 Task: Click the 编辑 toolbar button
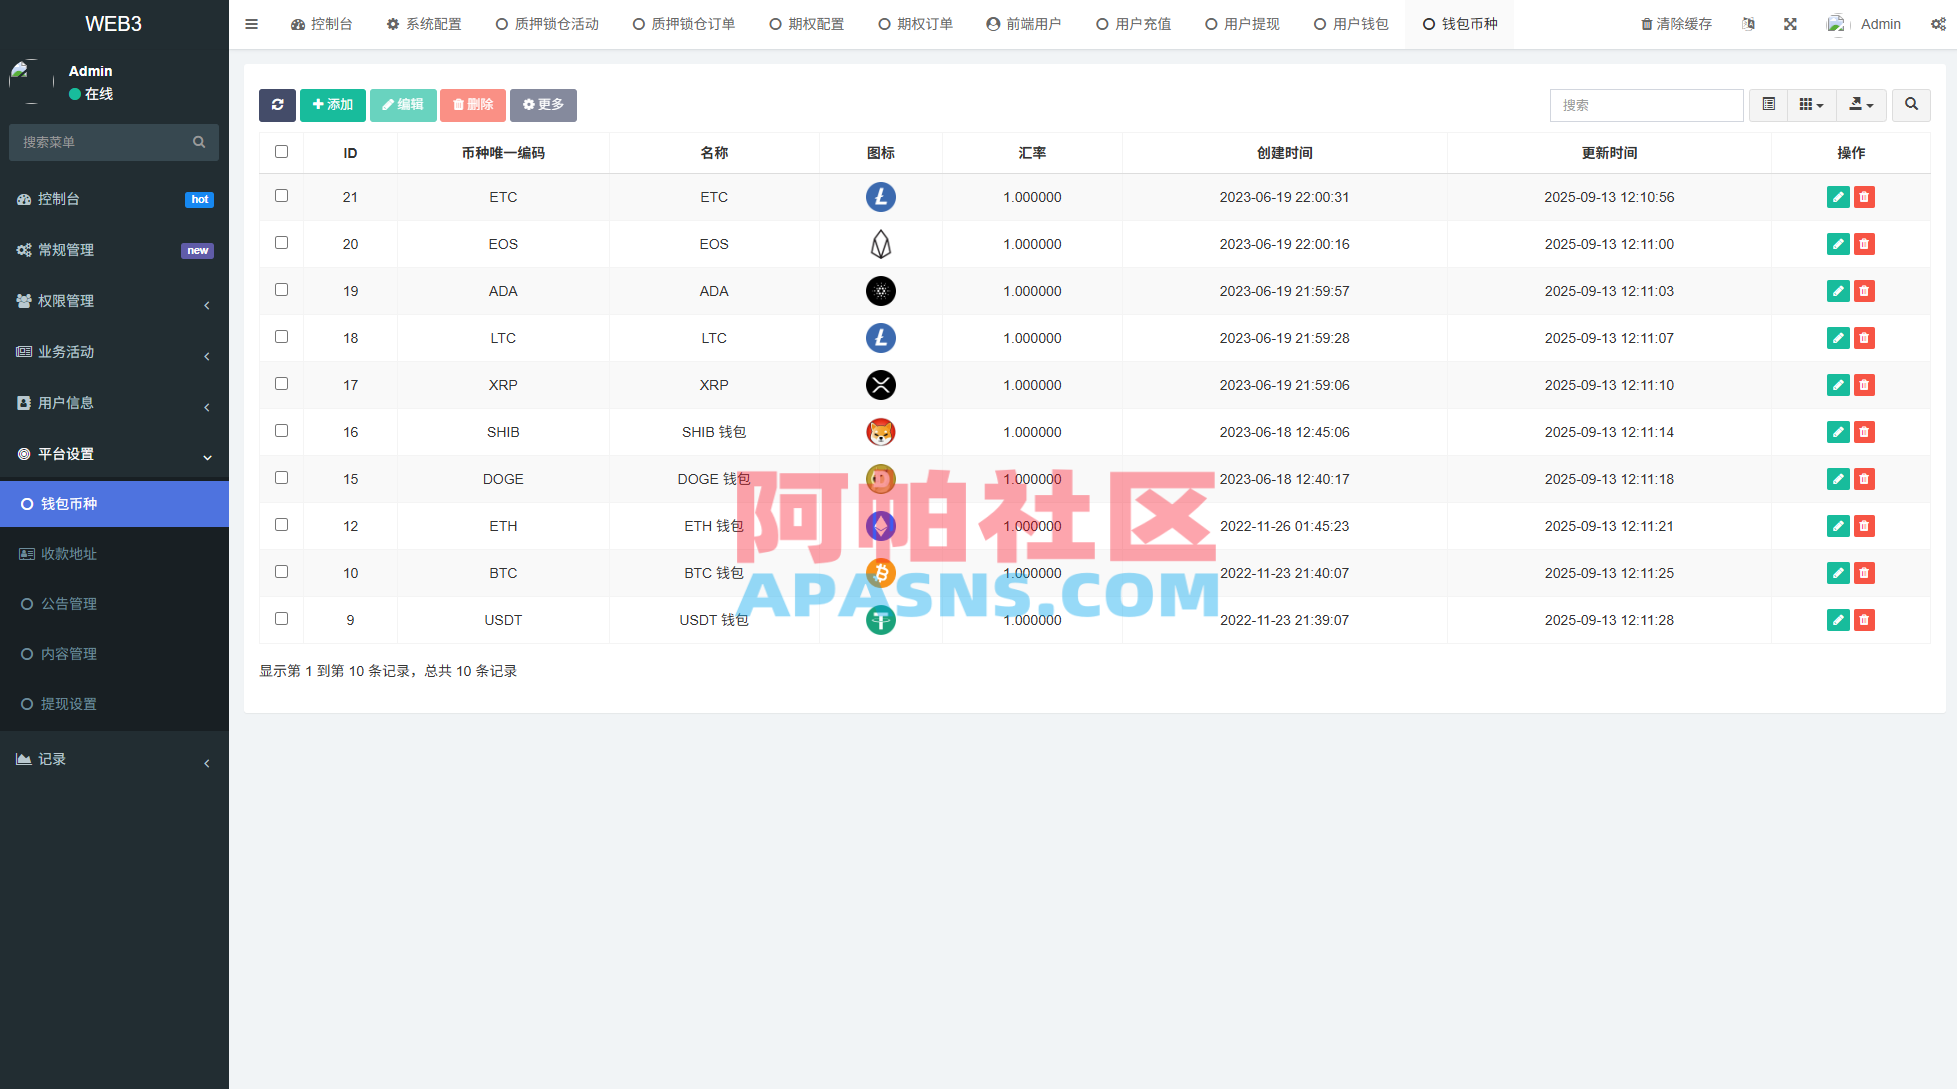(x=403, y=105)
